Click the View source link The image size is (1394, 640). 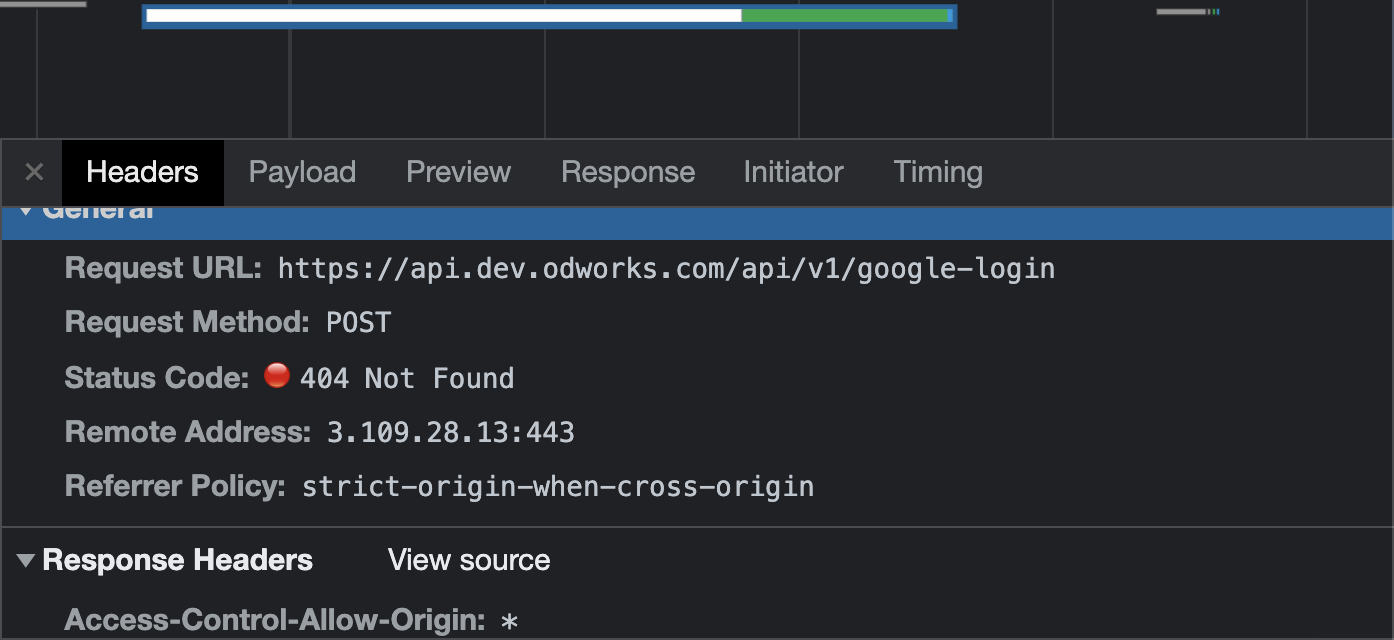tap(469, 560)
